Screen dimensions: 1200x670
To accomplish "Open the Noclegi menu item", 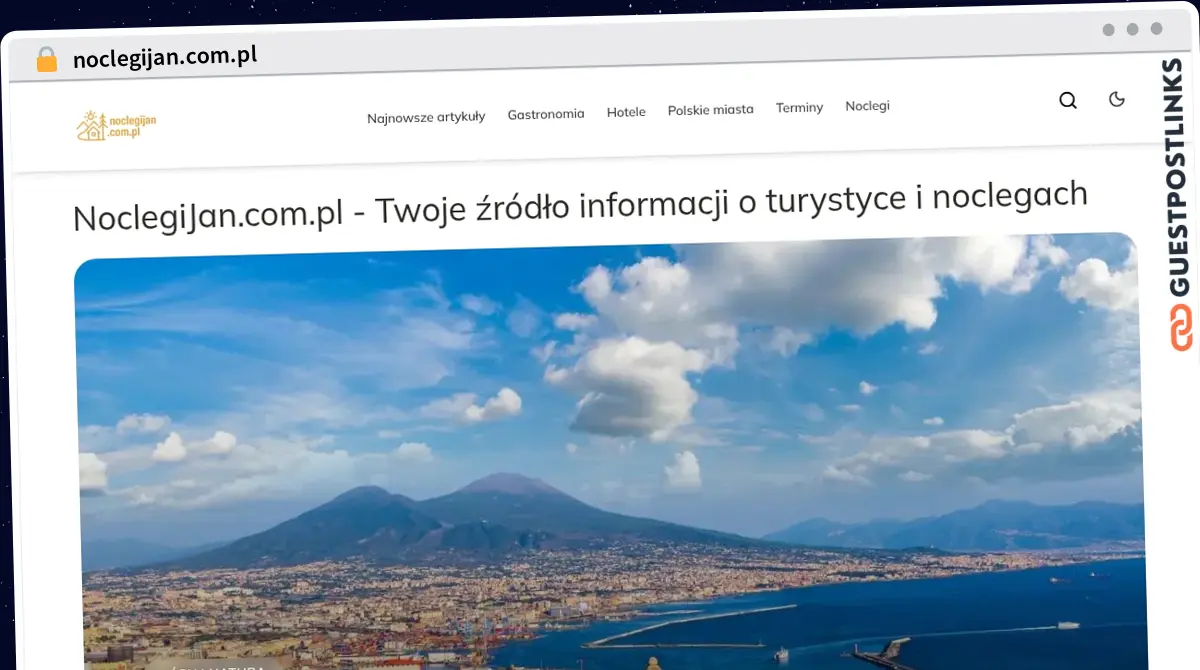I will [x=867, y=105].
